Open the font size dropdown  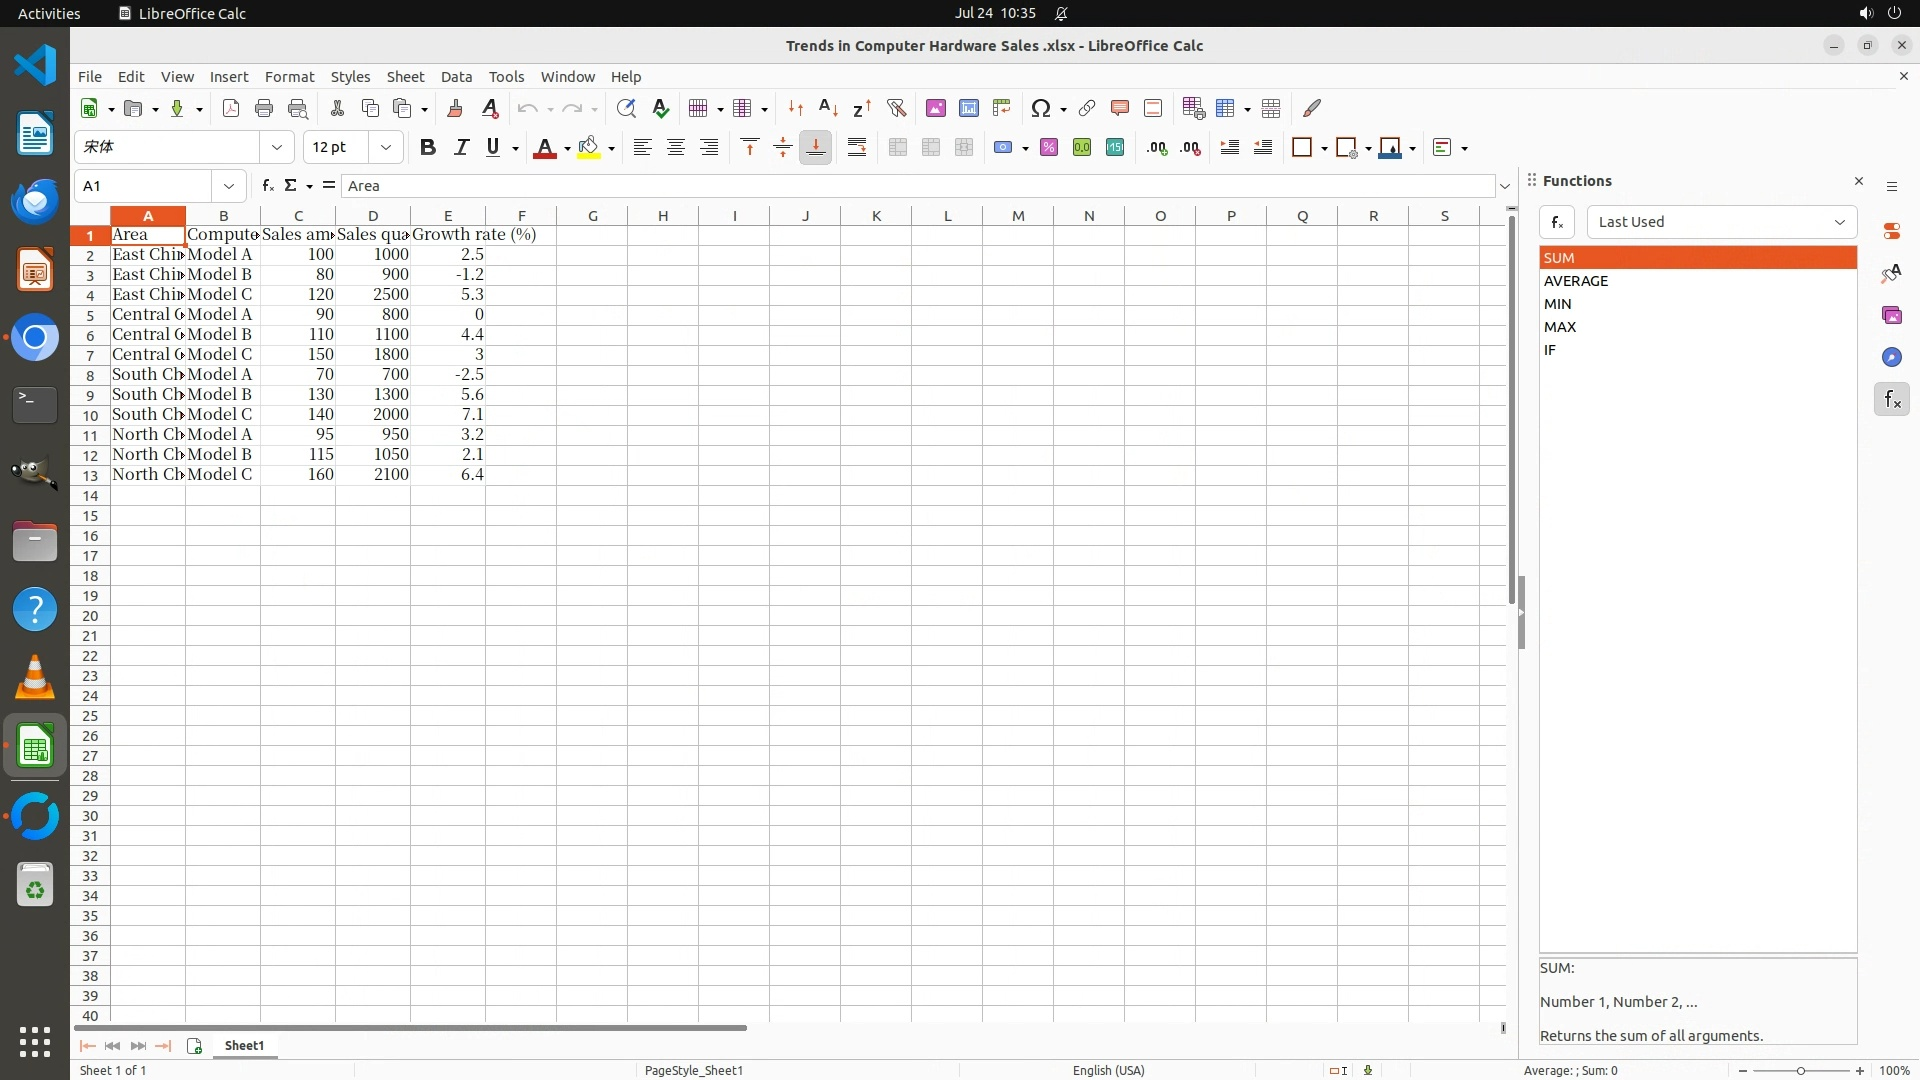386,147
